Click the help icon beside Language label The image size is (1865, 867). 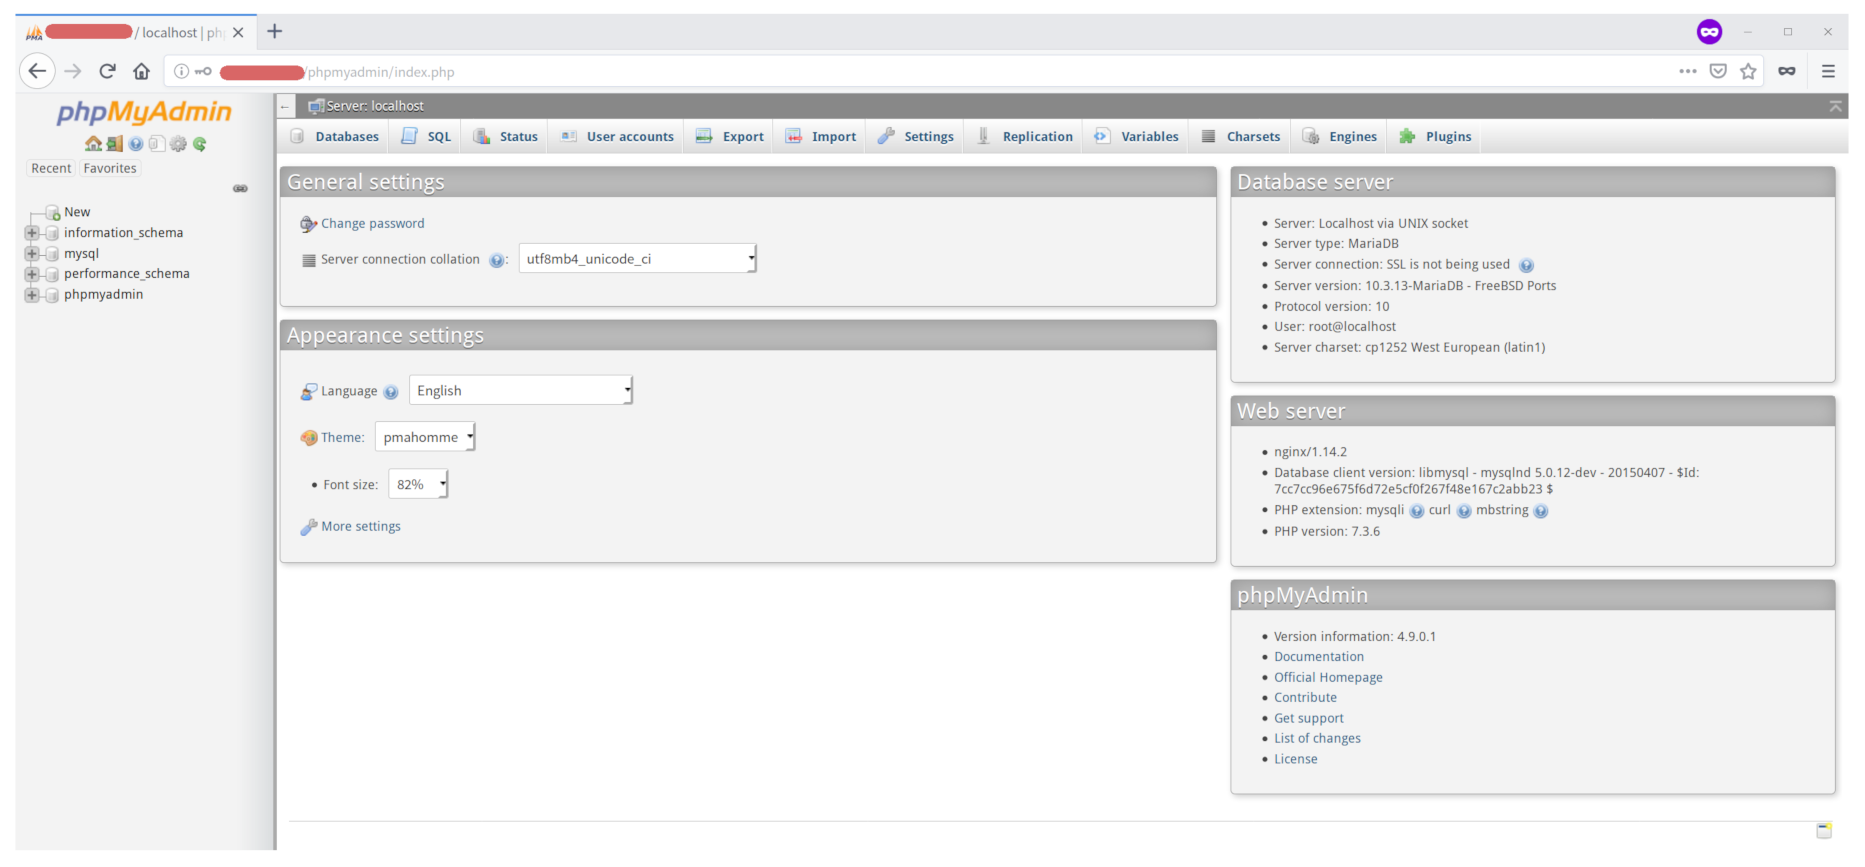[x=391, y=392]
